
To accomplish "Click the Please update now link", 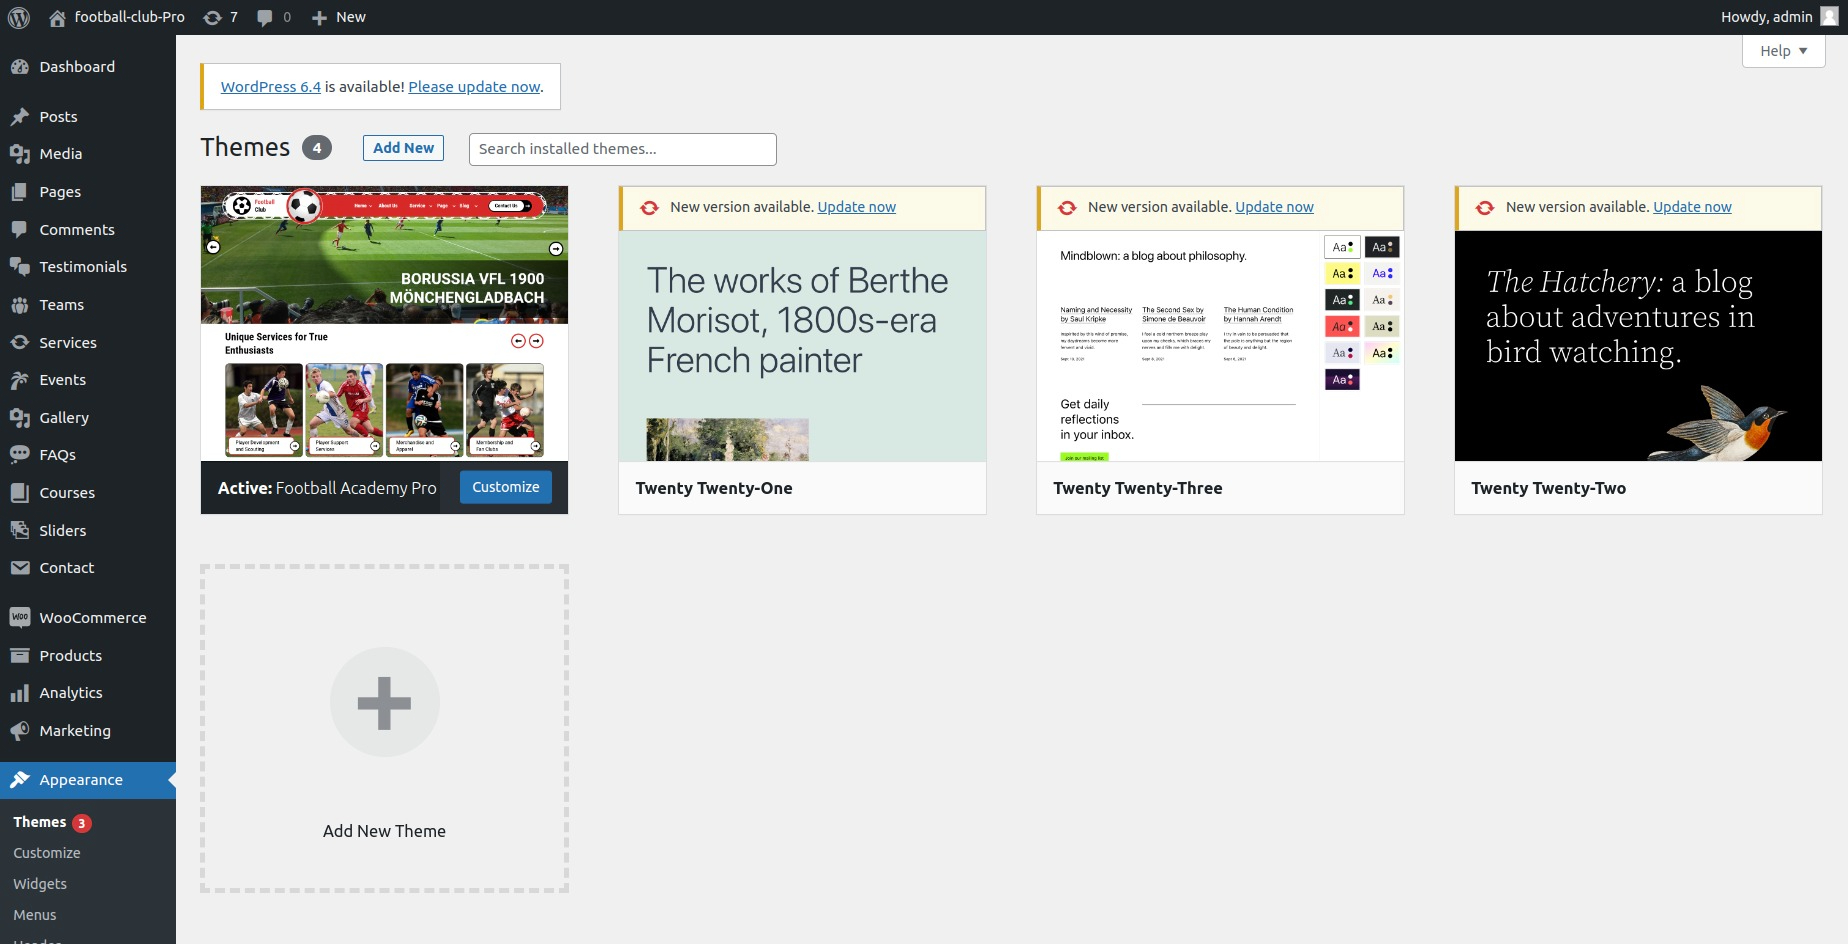I will tap(474, 87).
